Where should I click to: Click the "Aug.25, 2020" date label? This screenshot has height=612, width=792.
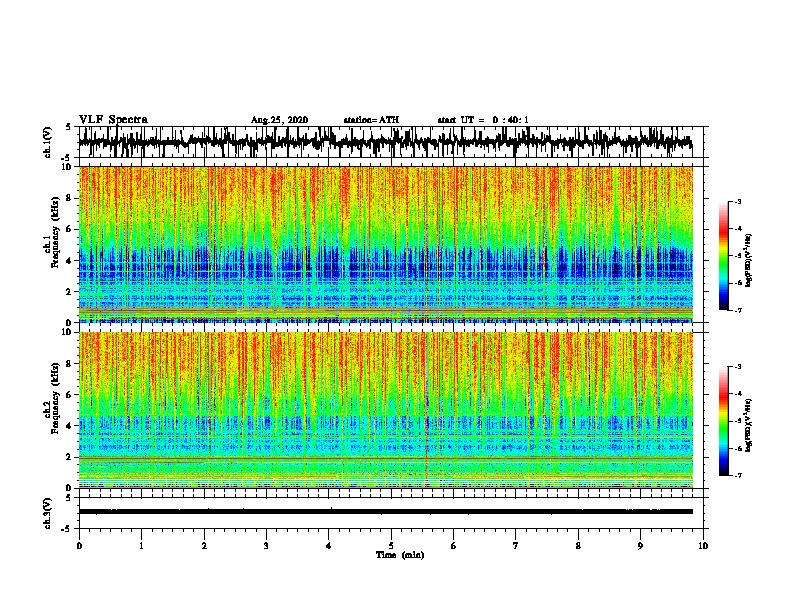279,120
